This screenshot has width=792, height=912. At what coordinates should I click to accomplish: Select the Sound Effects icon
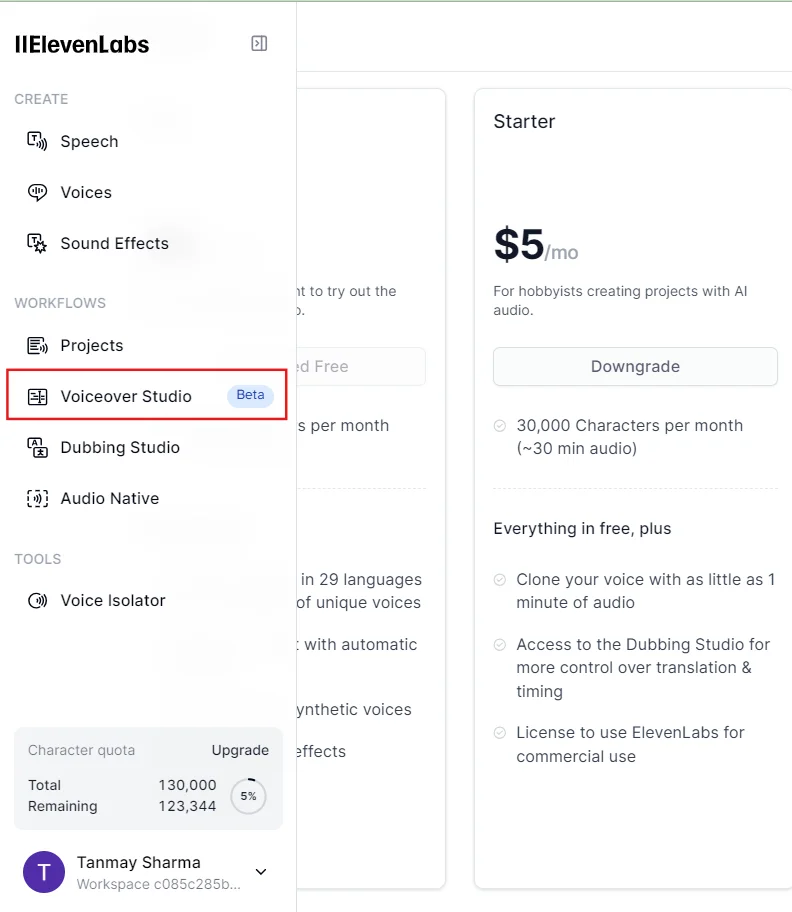pyautogui.click(x=37, y=244)
